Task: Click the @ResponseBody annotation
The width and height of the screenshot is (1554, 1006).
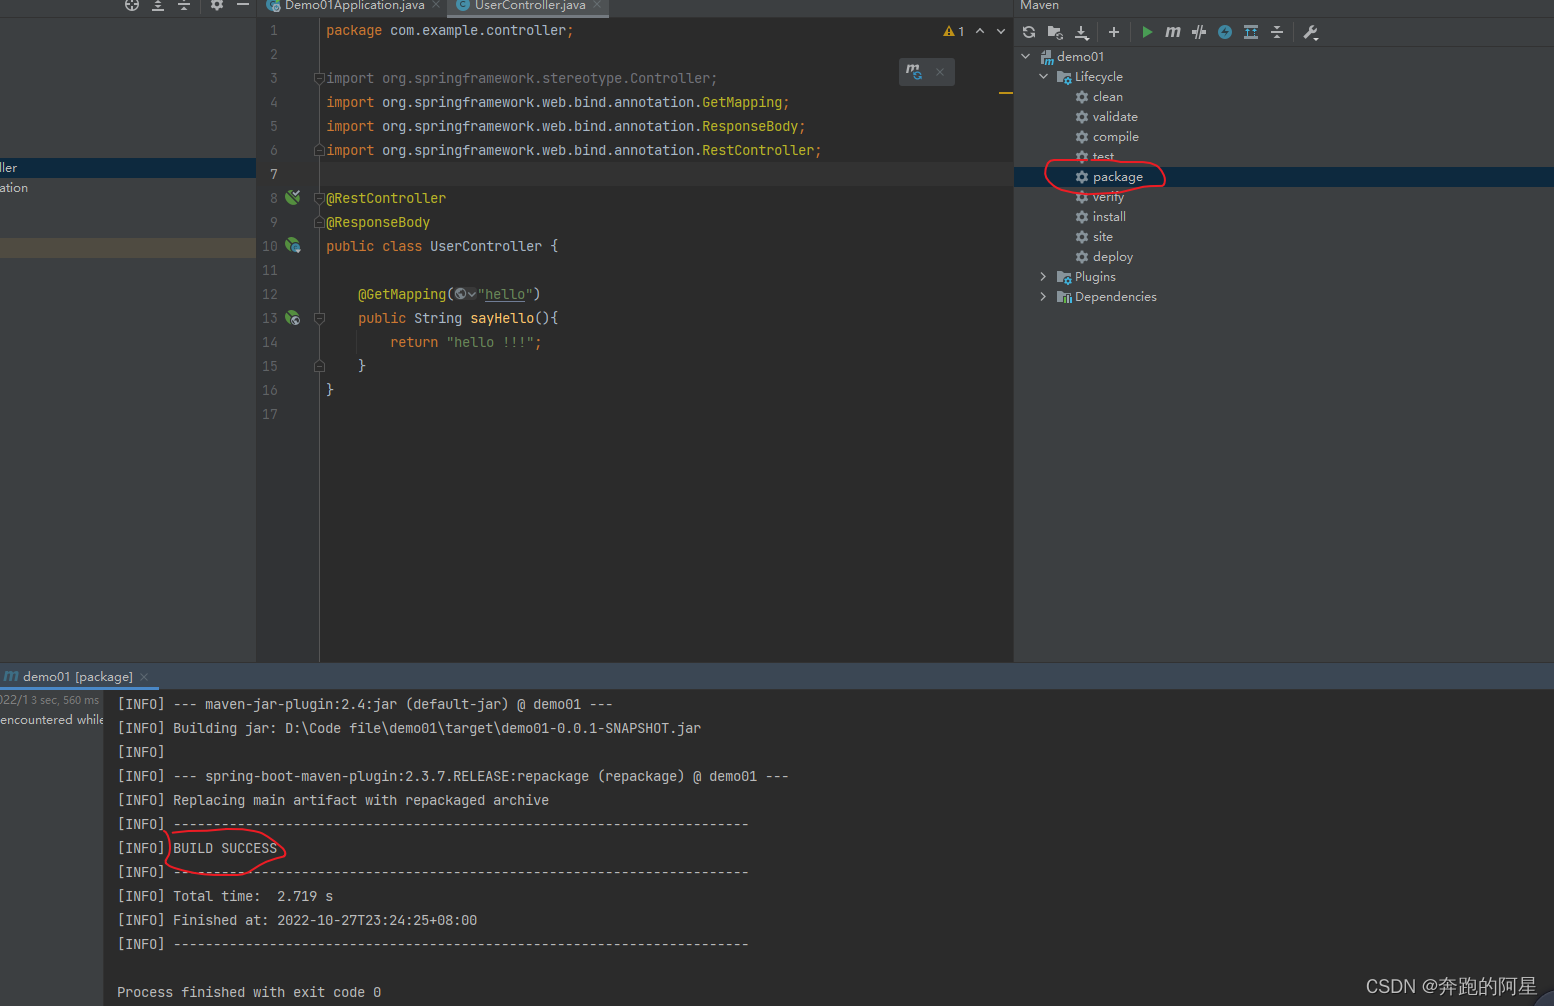Action: (378, 222)
